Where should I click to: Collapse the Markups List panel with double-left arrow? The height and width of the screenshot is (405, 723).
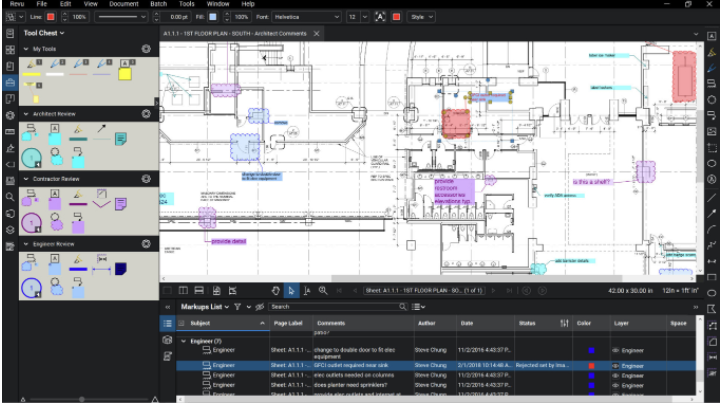pyautogui.click(x=167, y=307)
